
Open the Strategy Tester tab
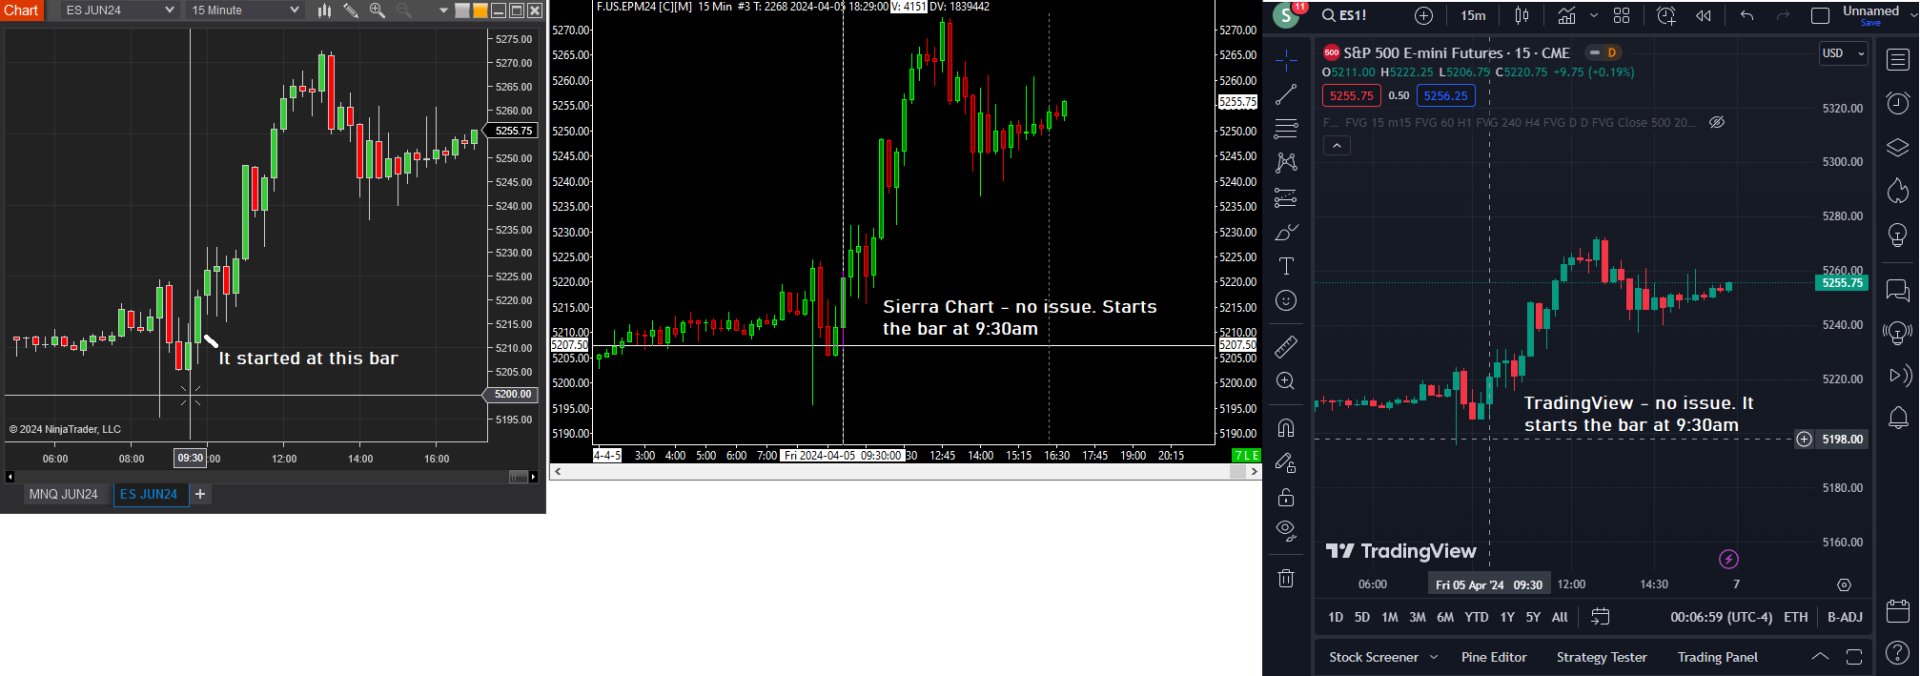pyautogui.click(x=1601, y=657)
